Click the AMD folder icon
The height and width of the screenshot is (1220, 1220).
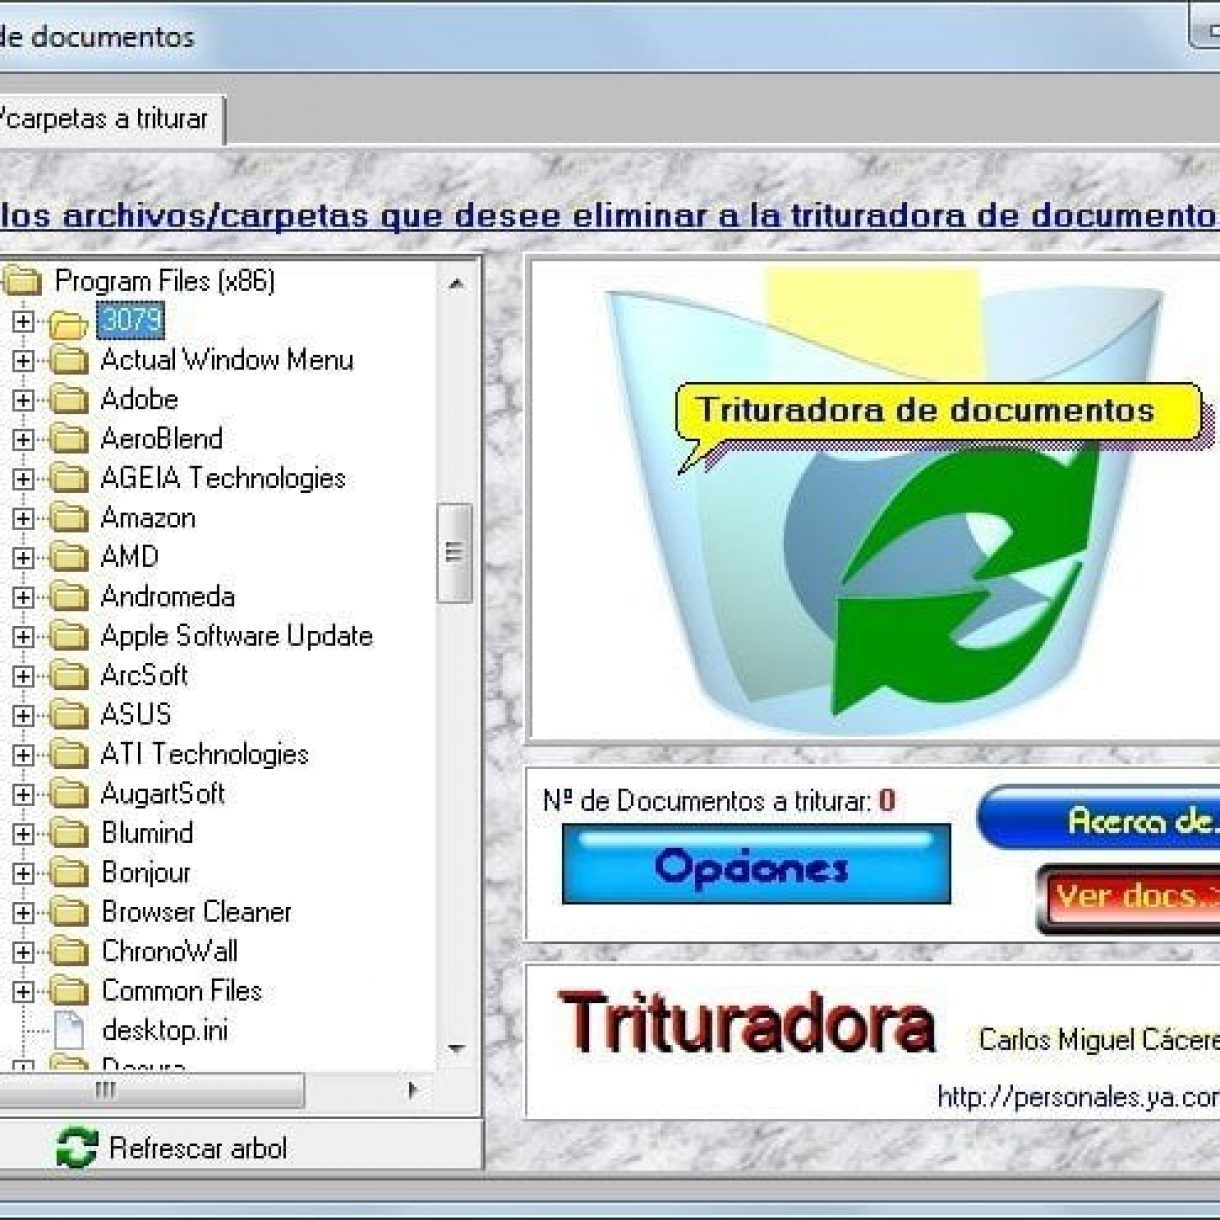[68, 557]
